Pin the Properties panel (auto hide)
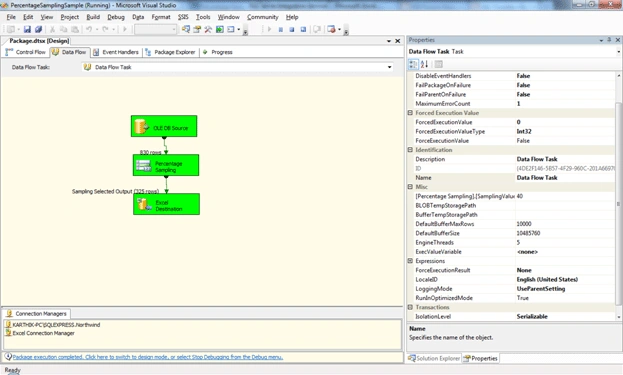This screenshot has height=375, width=623. 609,40
